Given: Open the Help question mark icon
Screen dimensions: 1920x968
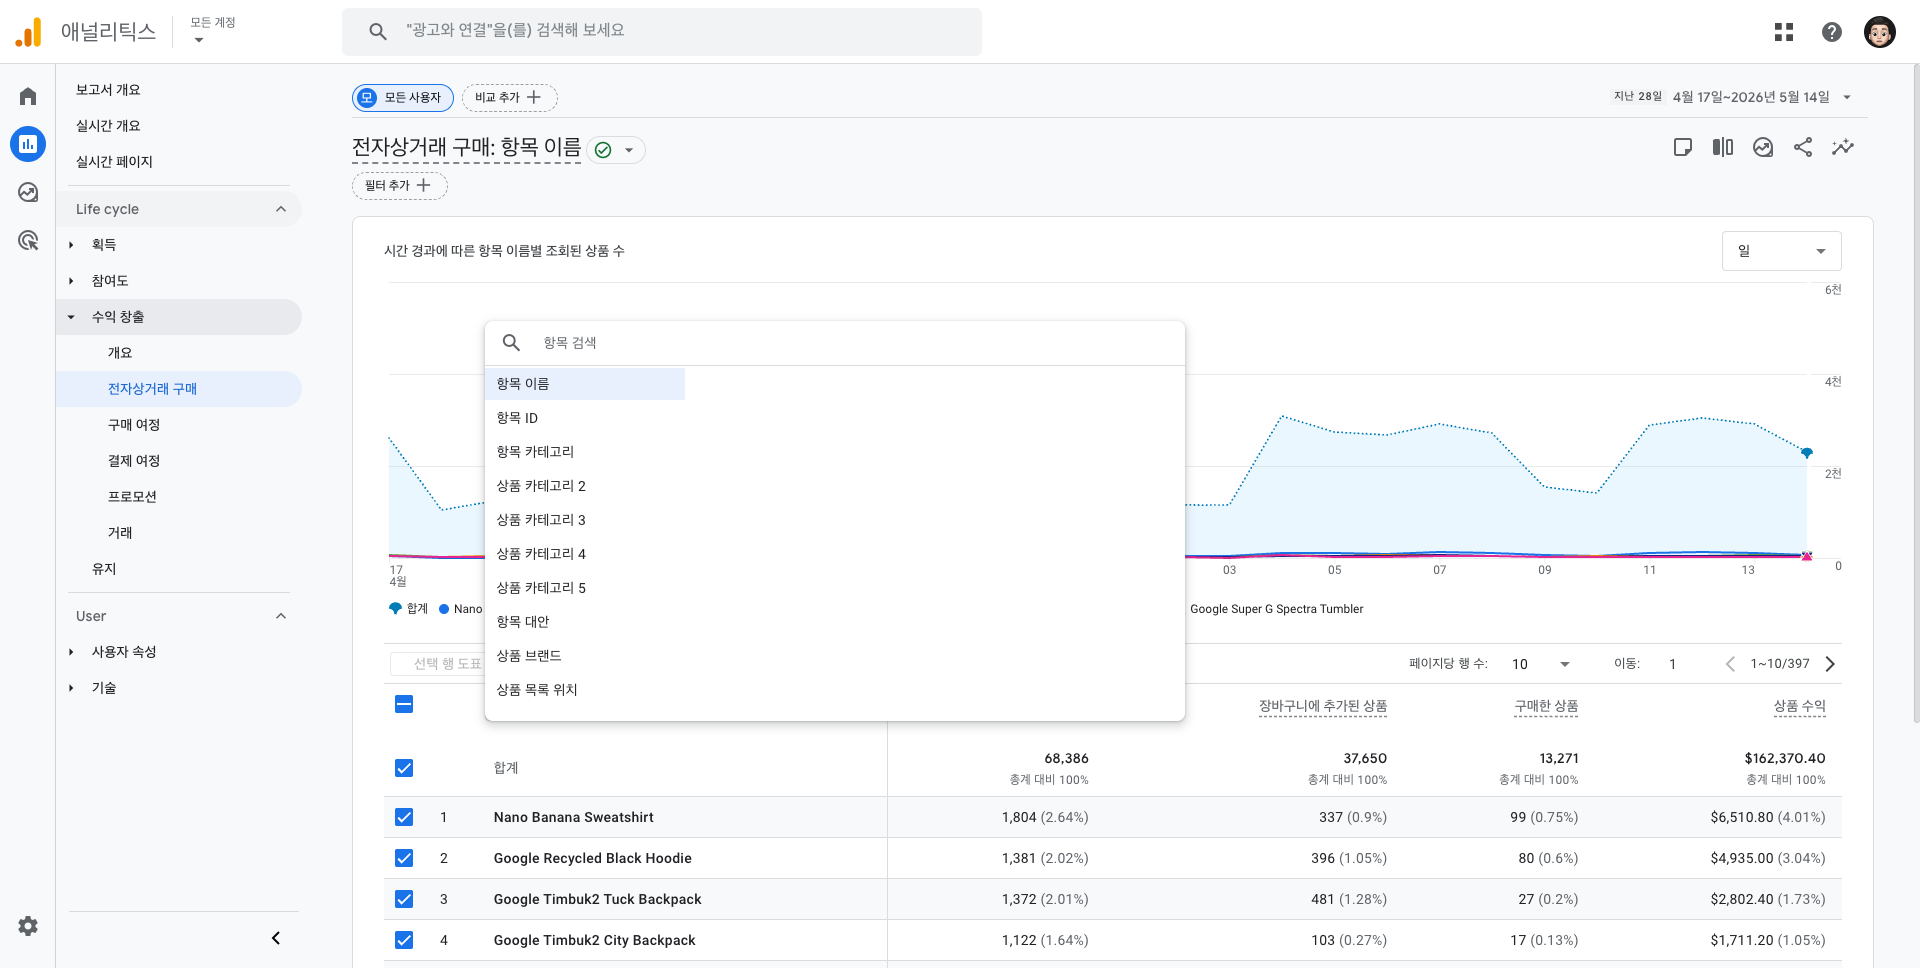Looking at the screenshot, I should [1832, 32].
